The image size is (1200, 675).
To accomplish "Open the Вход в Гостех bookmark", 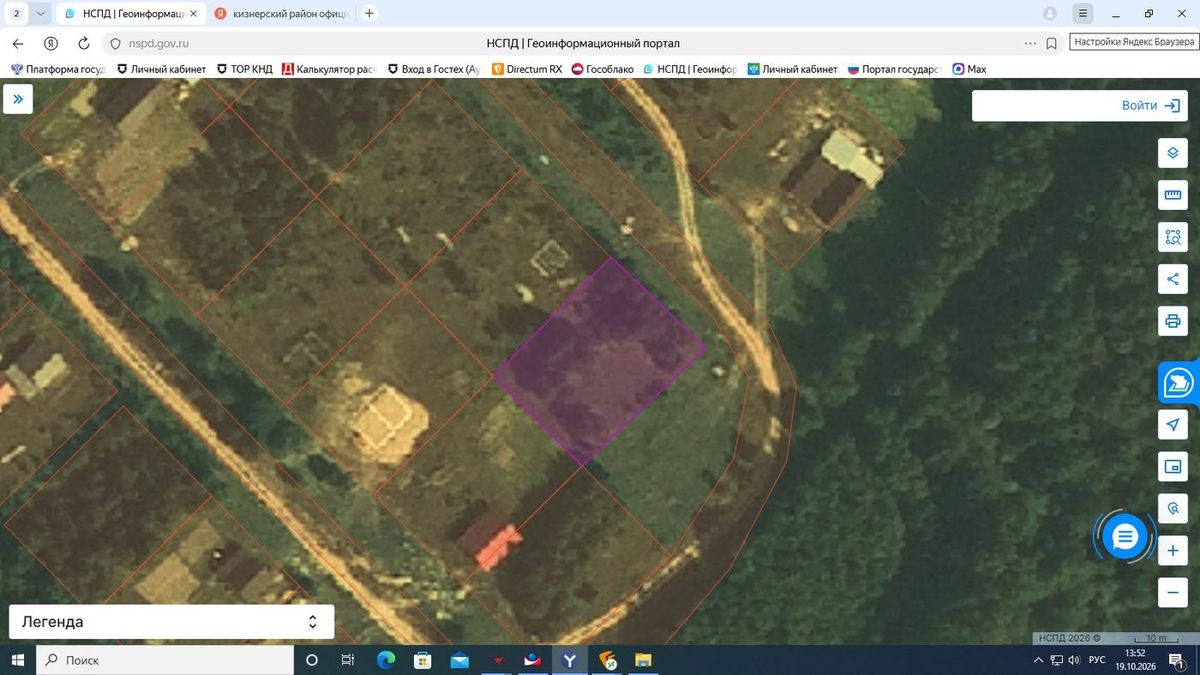I will click(433, 69).
